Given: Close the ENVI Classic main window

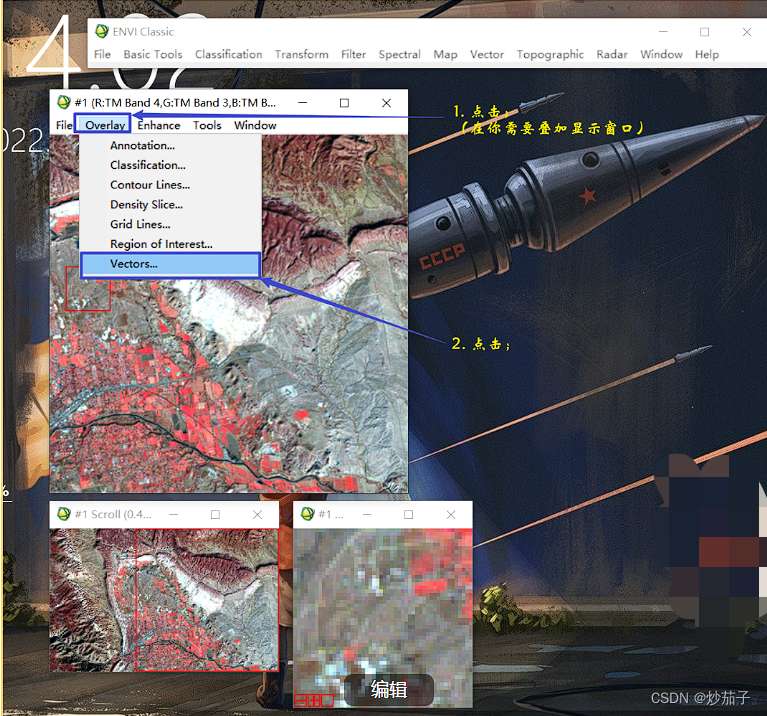Looking at the screenshot, I should (746, 32).
